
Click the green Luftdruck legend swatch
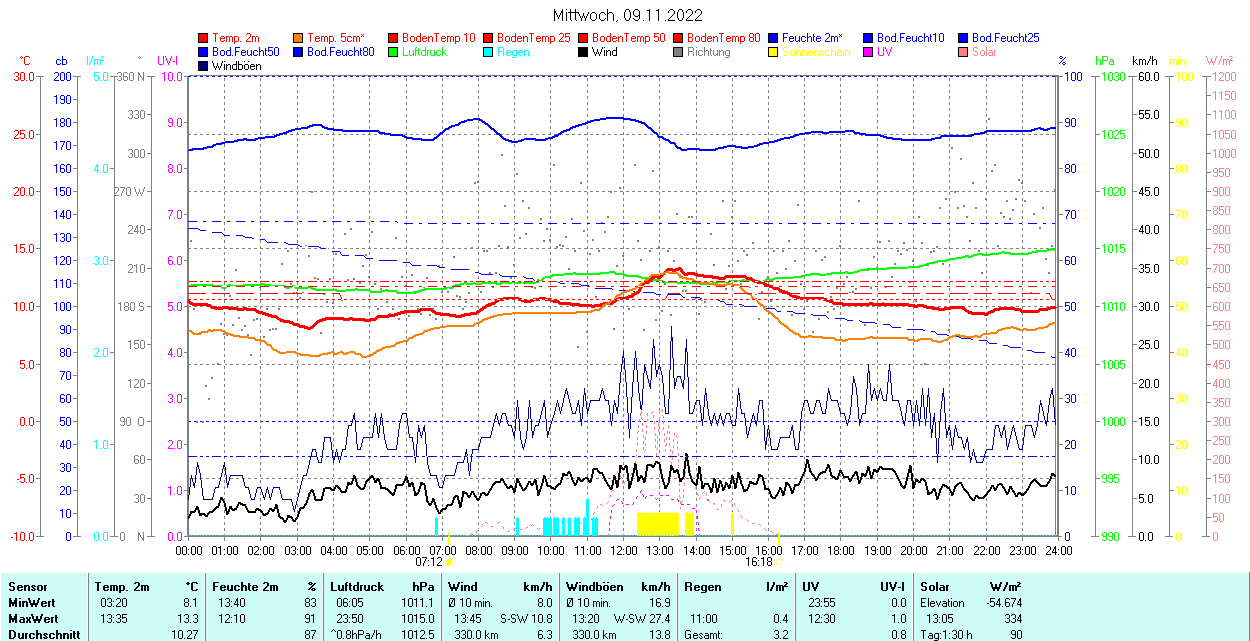pos(393,52)
